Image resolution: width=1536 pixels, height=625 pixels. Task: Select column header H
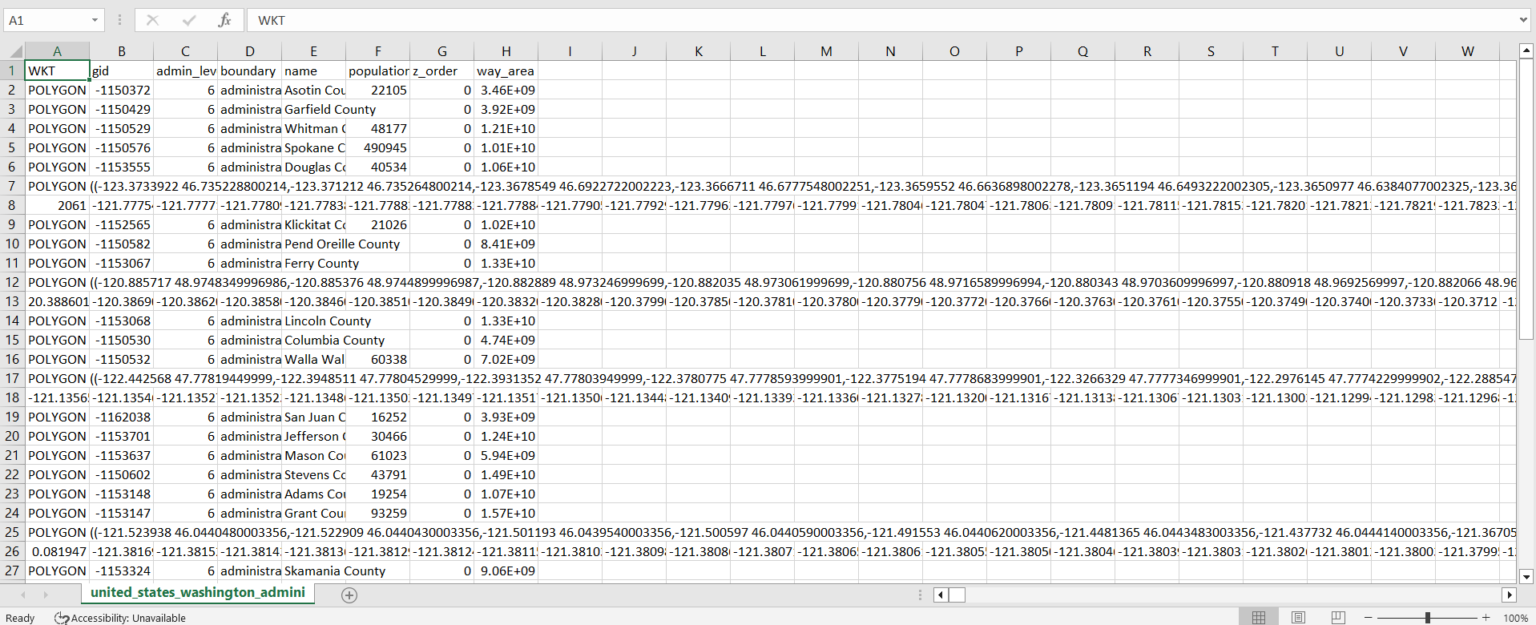(505, 50)
